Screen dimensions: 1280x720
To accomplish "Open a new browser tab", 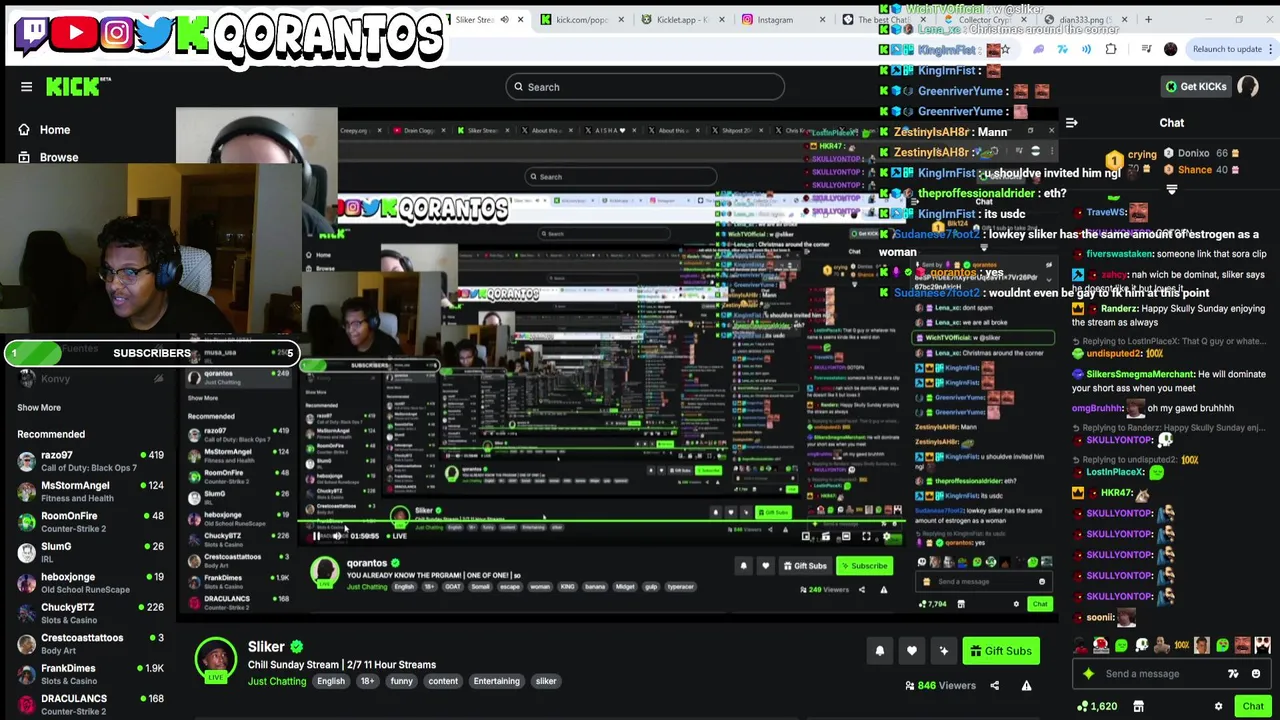I will [1148, 20].
